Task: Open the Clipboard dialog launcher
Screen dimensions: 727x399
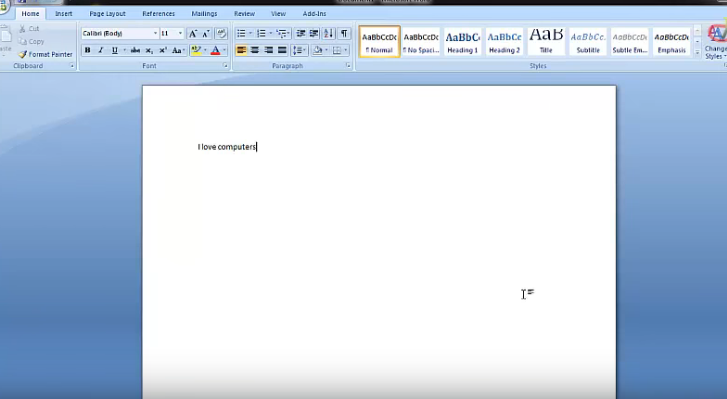Action: (x=72, y=66)
